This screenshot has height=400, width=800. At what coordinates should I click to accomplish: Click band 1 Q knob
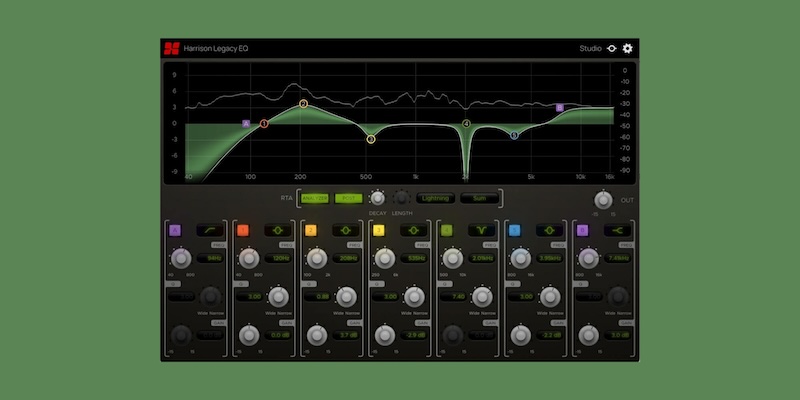coord(278,296)
